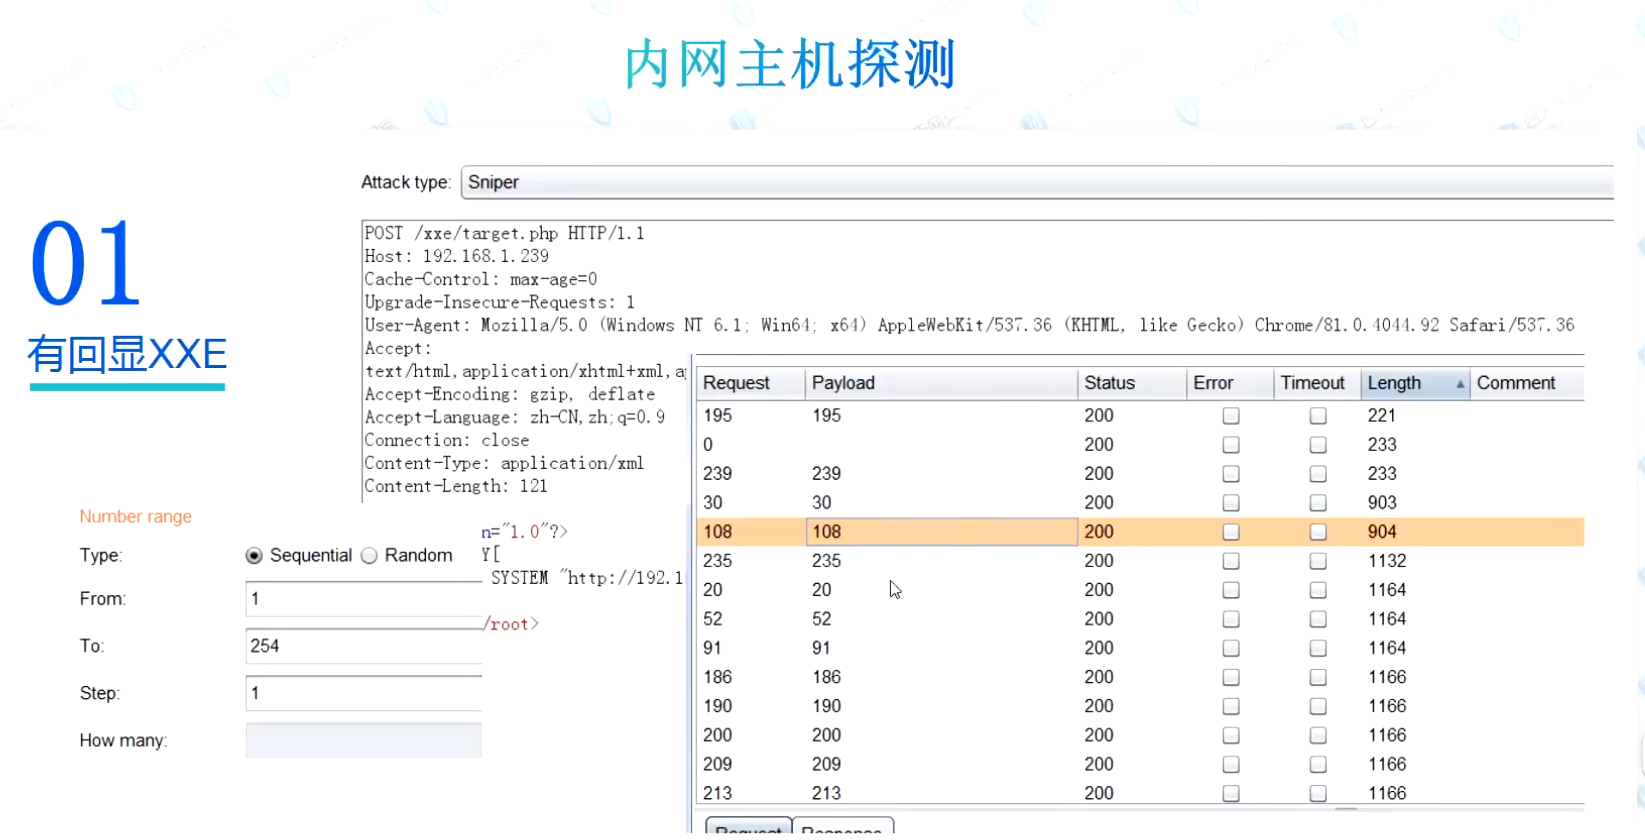The height and width of the screenshot is (840, 1645).
Task: Toggle the Error checkbox for request 108
Action: click(x=1231, y=532)
